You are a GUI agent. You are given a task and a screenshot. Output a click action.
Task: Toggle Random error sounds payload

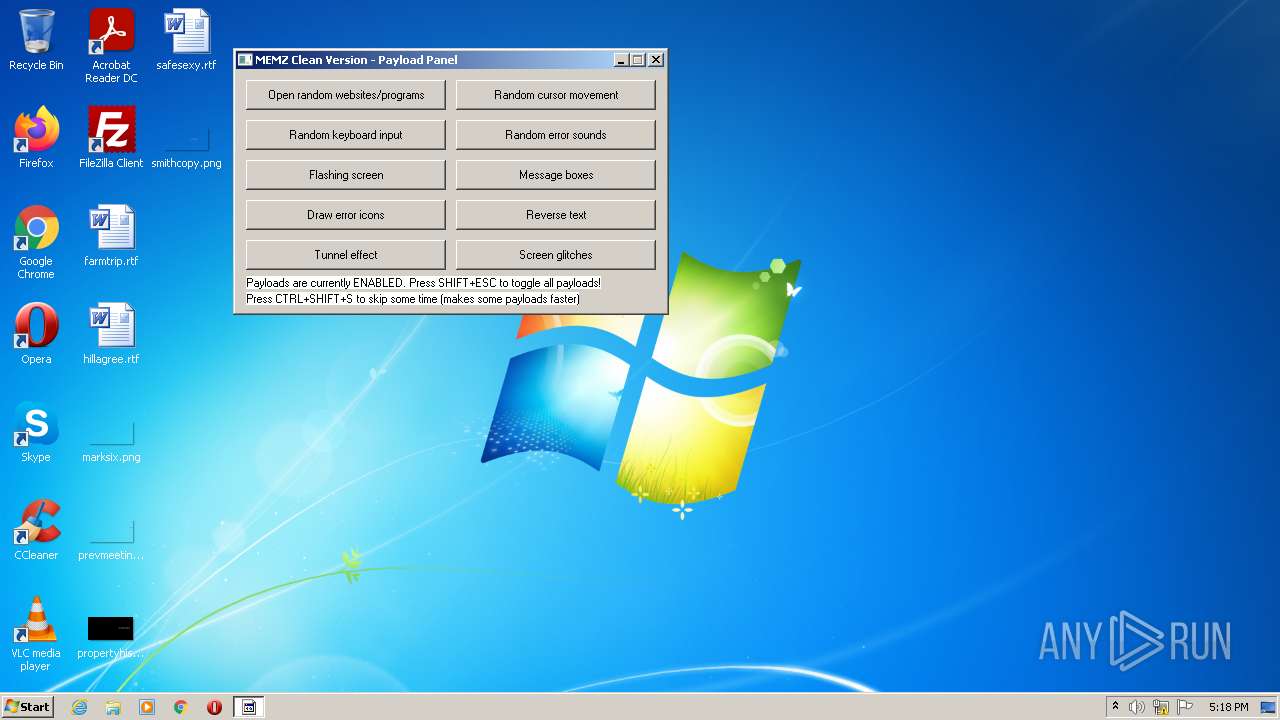point(556,135)
